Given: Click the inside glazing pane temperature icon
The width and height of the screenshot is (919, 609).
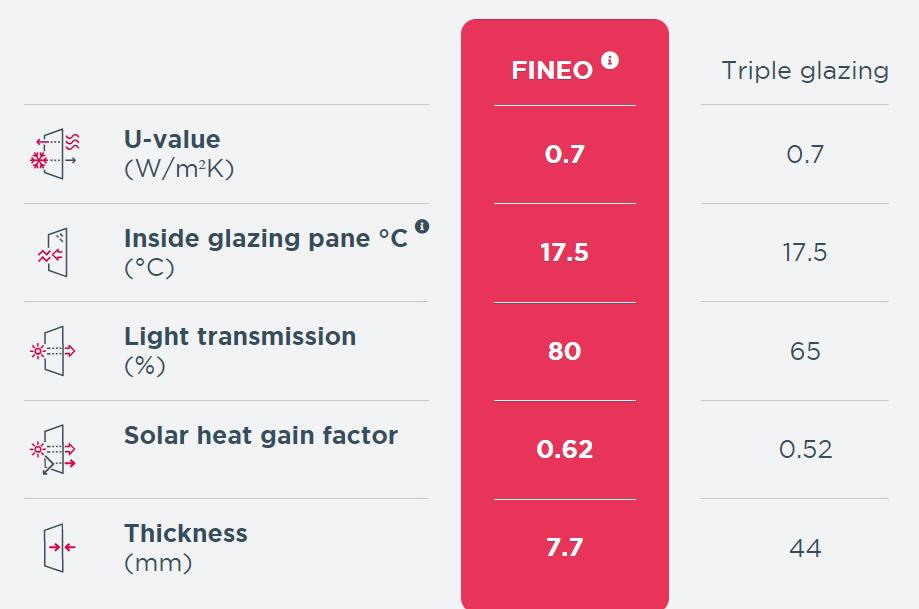Looking at the screenshot, I should tap(54, 252).
